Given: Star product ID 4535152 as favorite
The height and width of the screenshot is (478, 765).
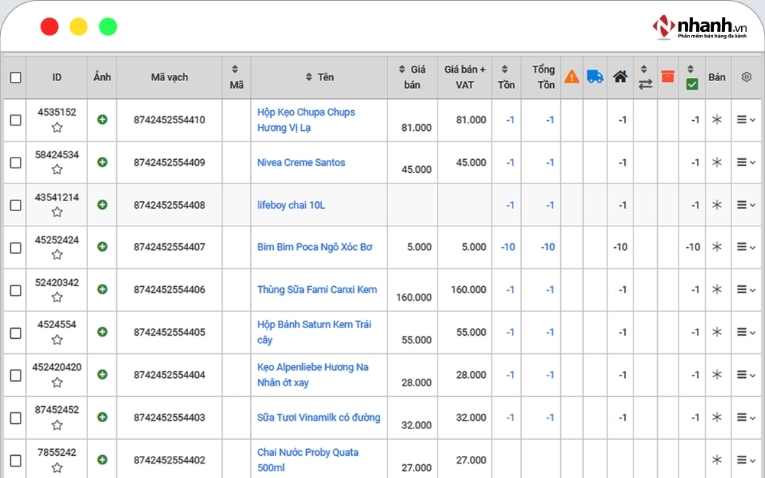Looking at the screenshot, I should [57, 128].
